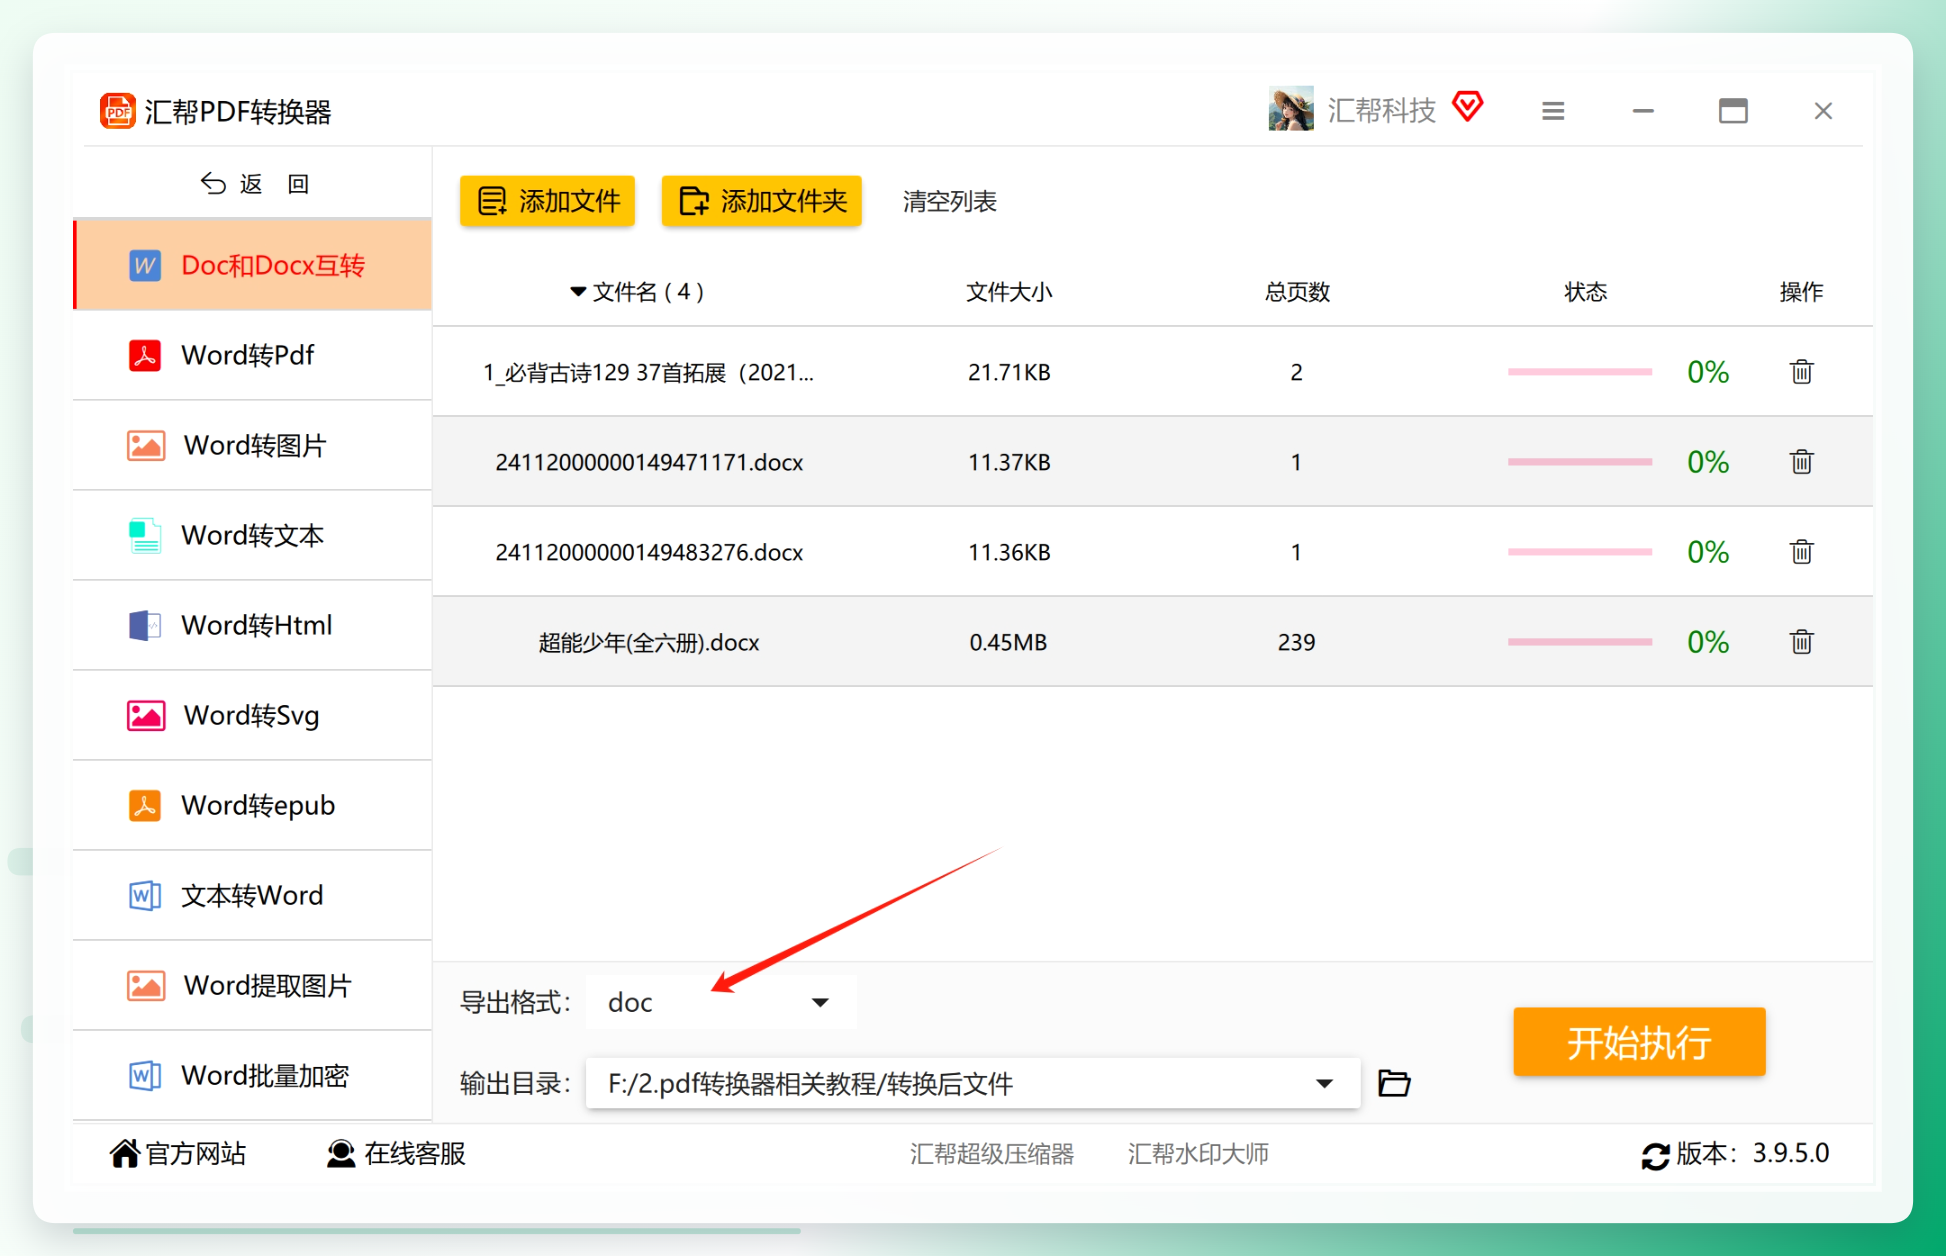Open the output folder browse icon
1946x1256 pixels.
click(x=1394, y=1083)
